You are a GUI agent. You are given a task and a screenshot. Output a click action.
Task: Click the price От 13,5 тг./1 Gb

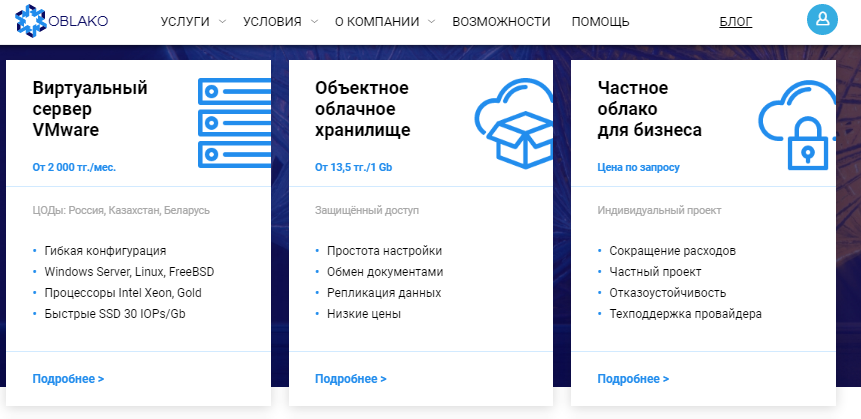[x=354, y=167]
